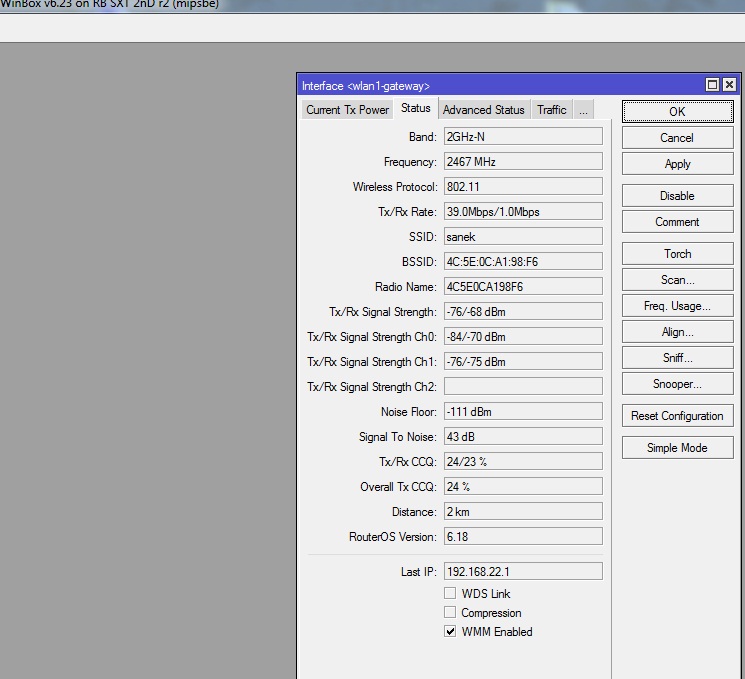745x679 pixels.
Task: Close the Interface wlan1-gateway window
Action: (729, 85)
